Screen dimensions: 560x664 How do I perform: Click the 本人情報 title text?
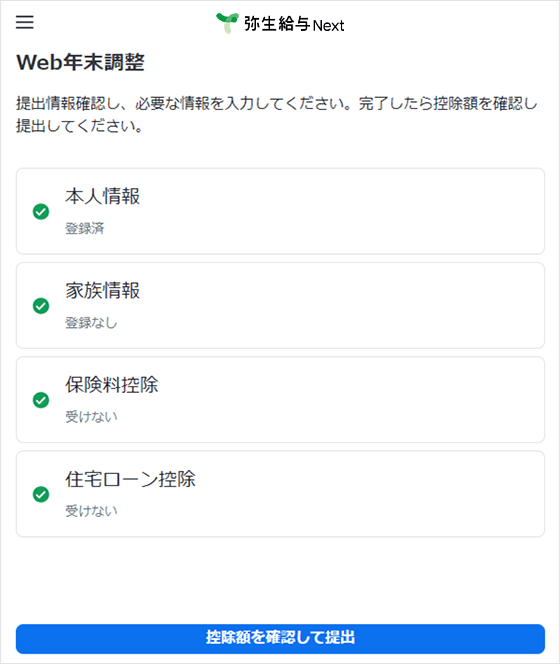tap(103, 196)
